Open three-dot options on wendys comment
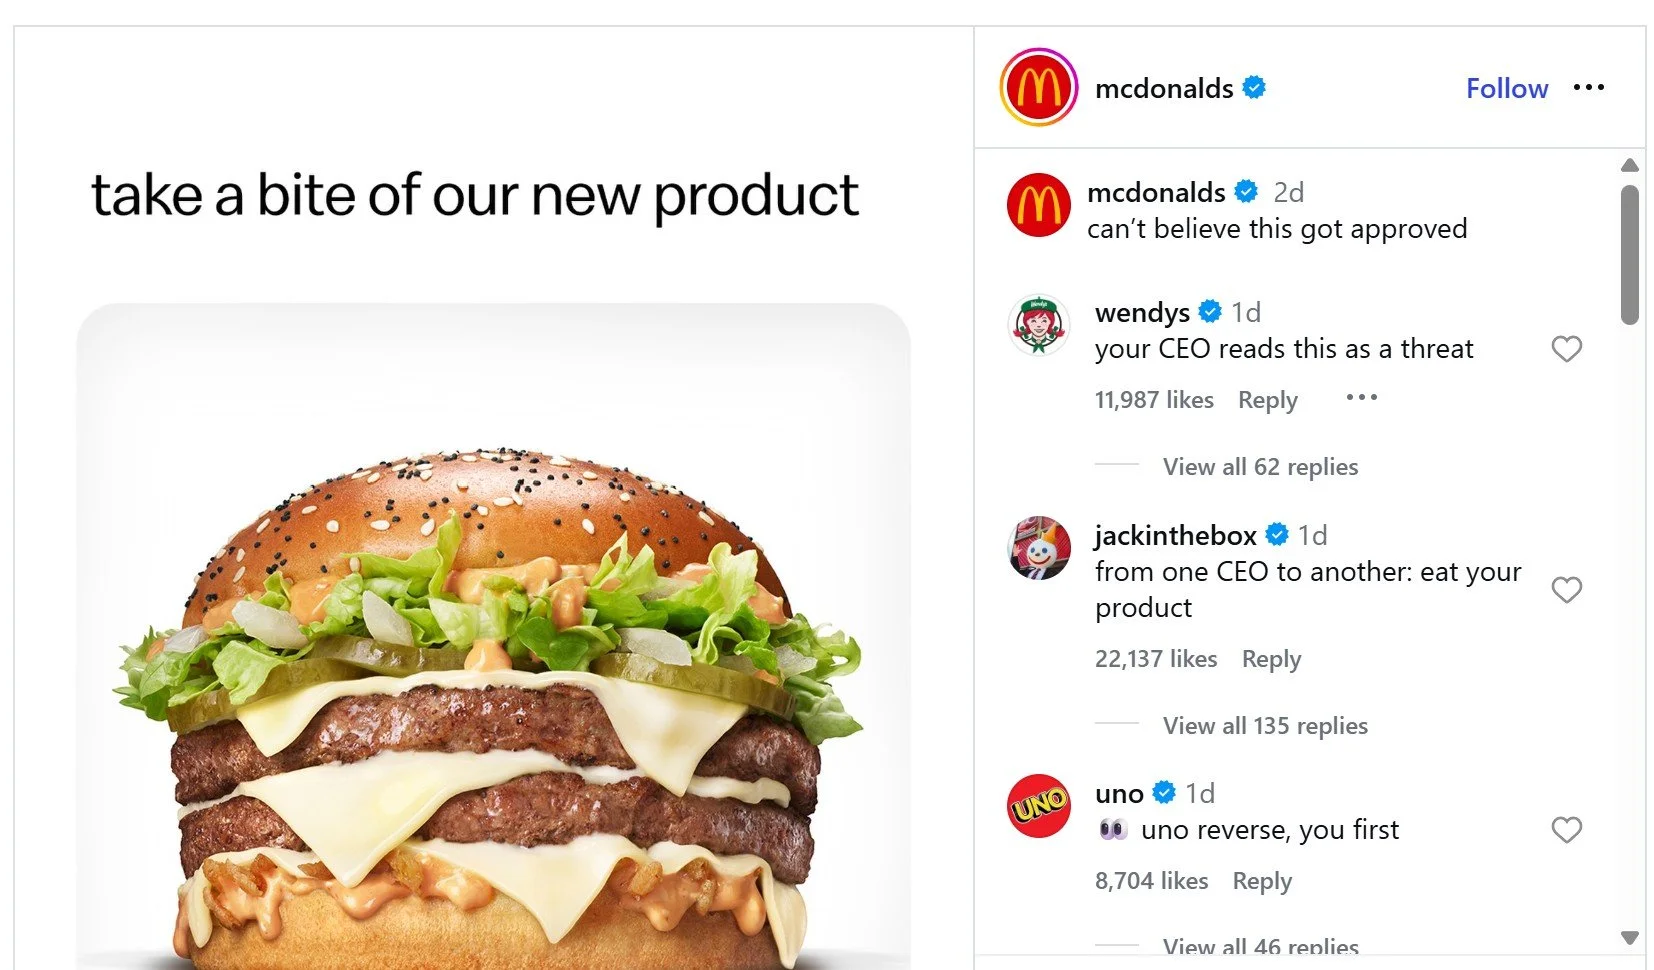The height and width of the screenshot is (970, 1654). tap(1361, 398)
